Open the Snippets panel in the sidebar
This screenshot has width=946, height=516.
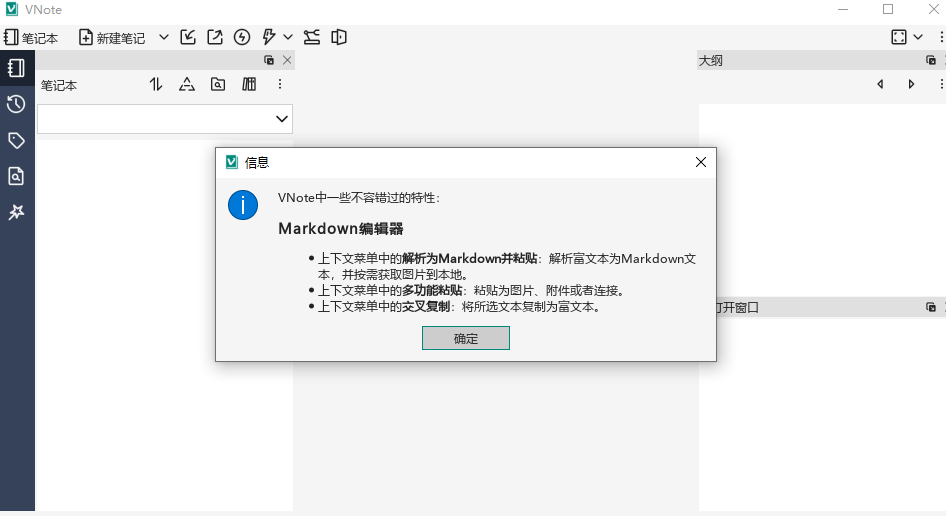click(x=16, y=212)
